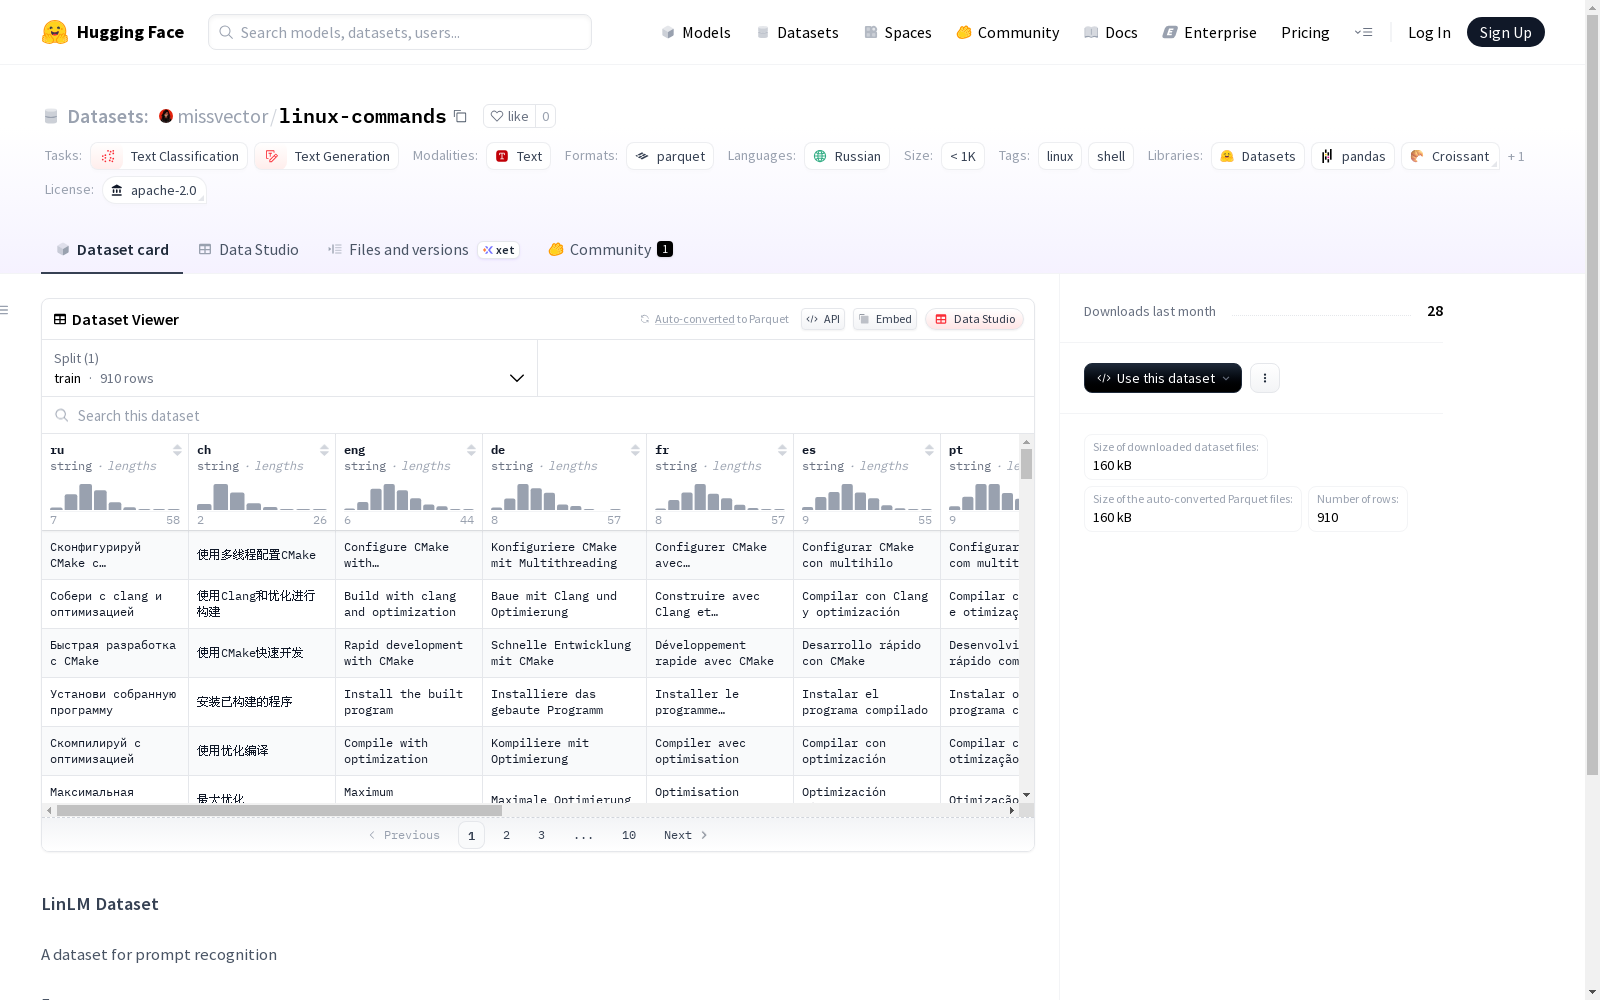Focus the Search this dataset field

pyautogui.click(x=538, y=415)
